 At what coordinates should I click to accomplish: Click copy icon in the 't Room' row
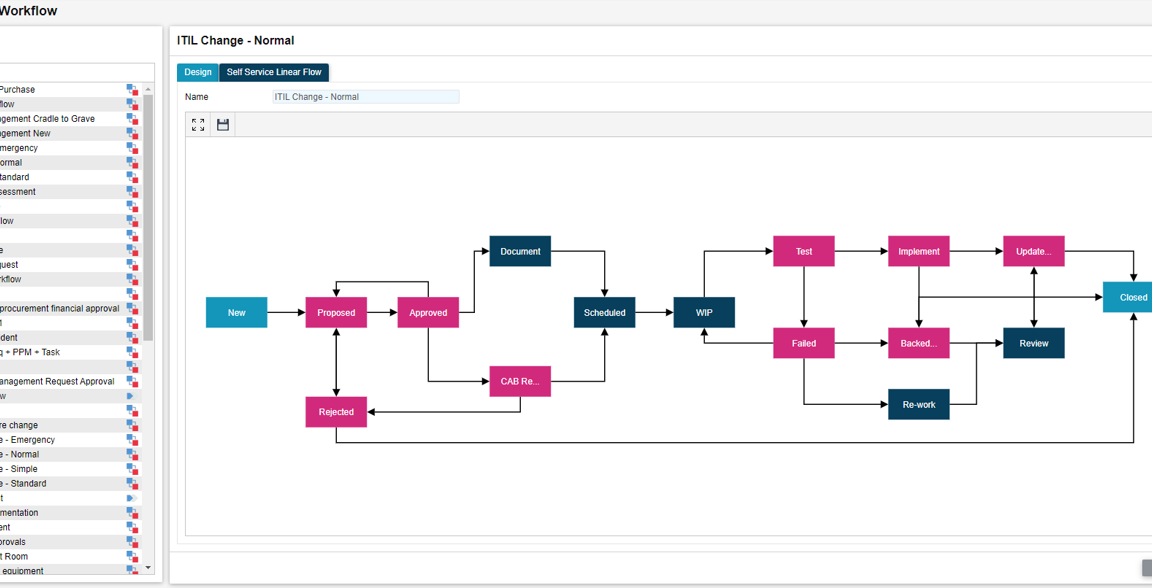tap(132, 556)
